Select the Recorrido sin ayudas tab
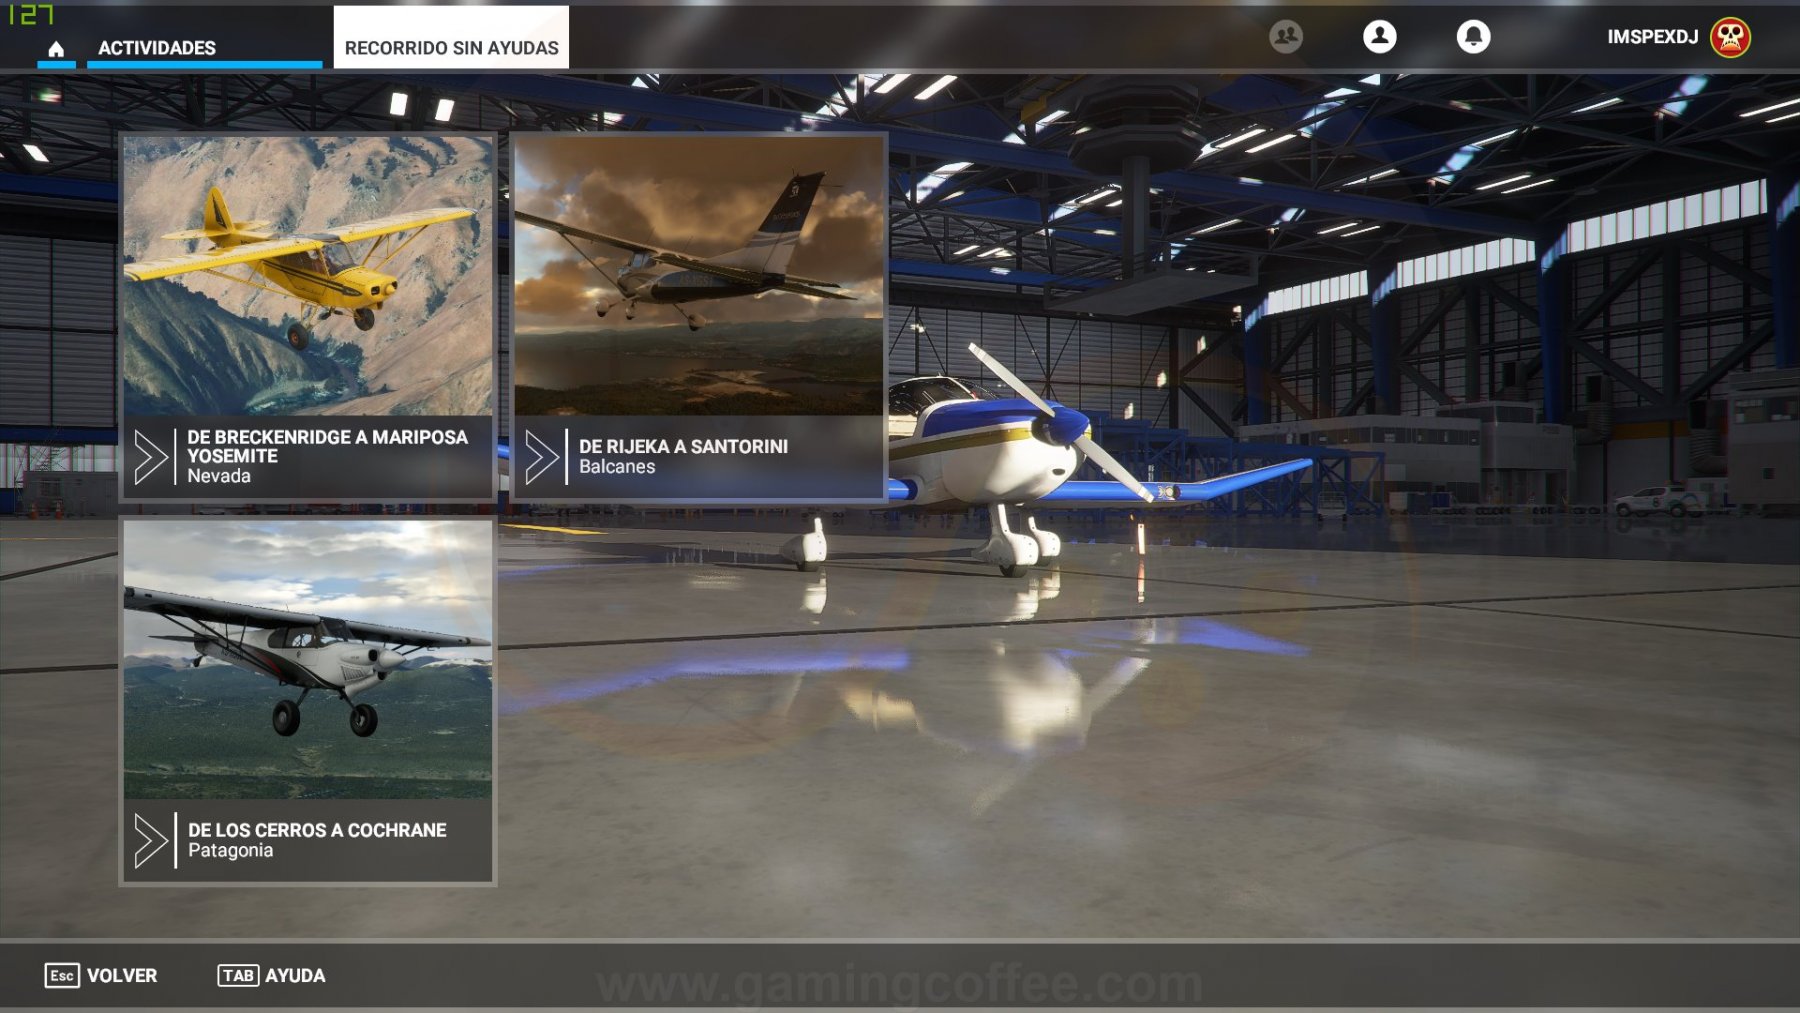The image size is (1800, 1013). tap(451, 38)
